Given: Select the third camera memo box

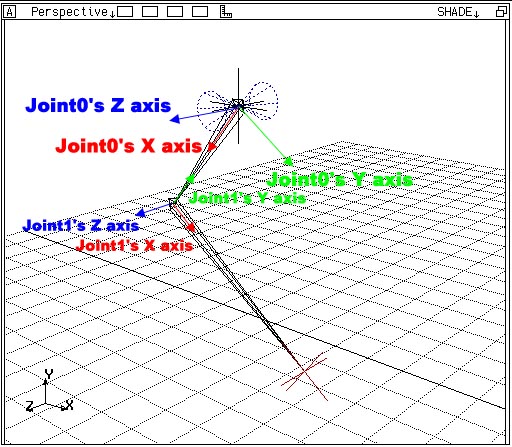Looking at the screenshot, I should (175, 12).
